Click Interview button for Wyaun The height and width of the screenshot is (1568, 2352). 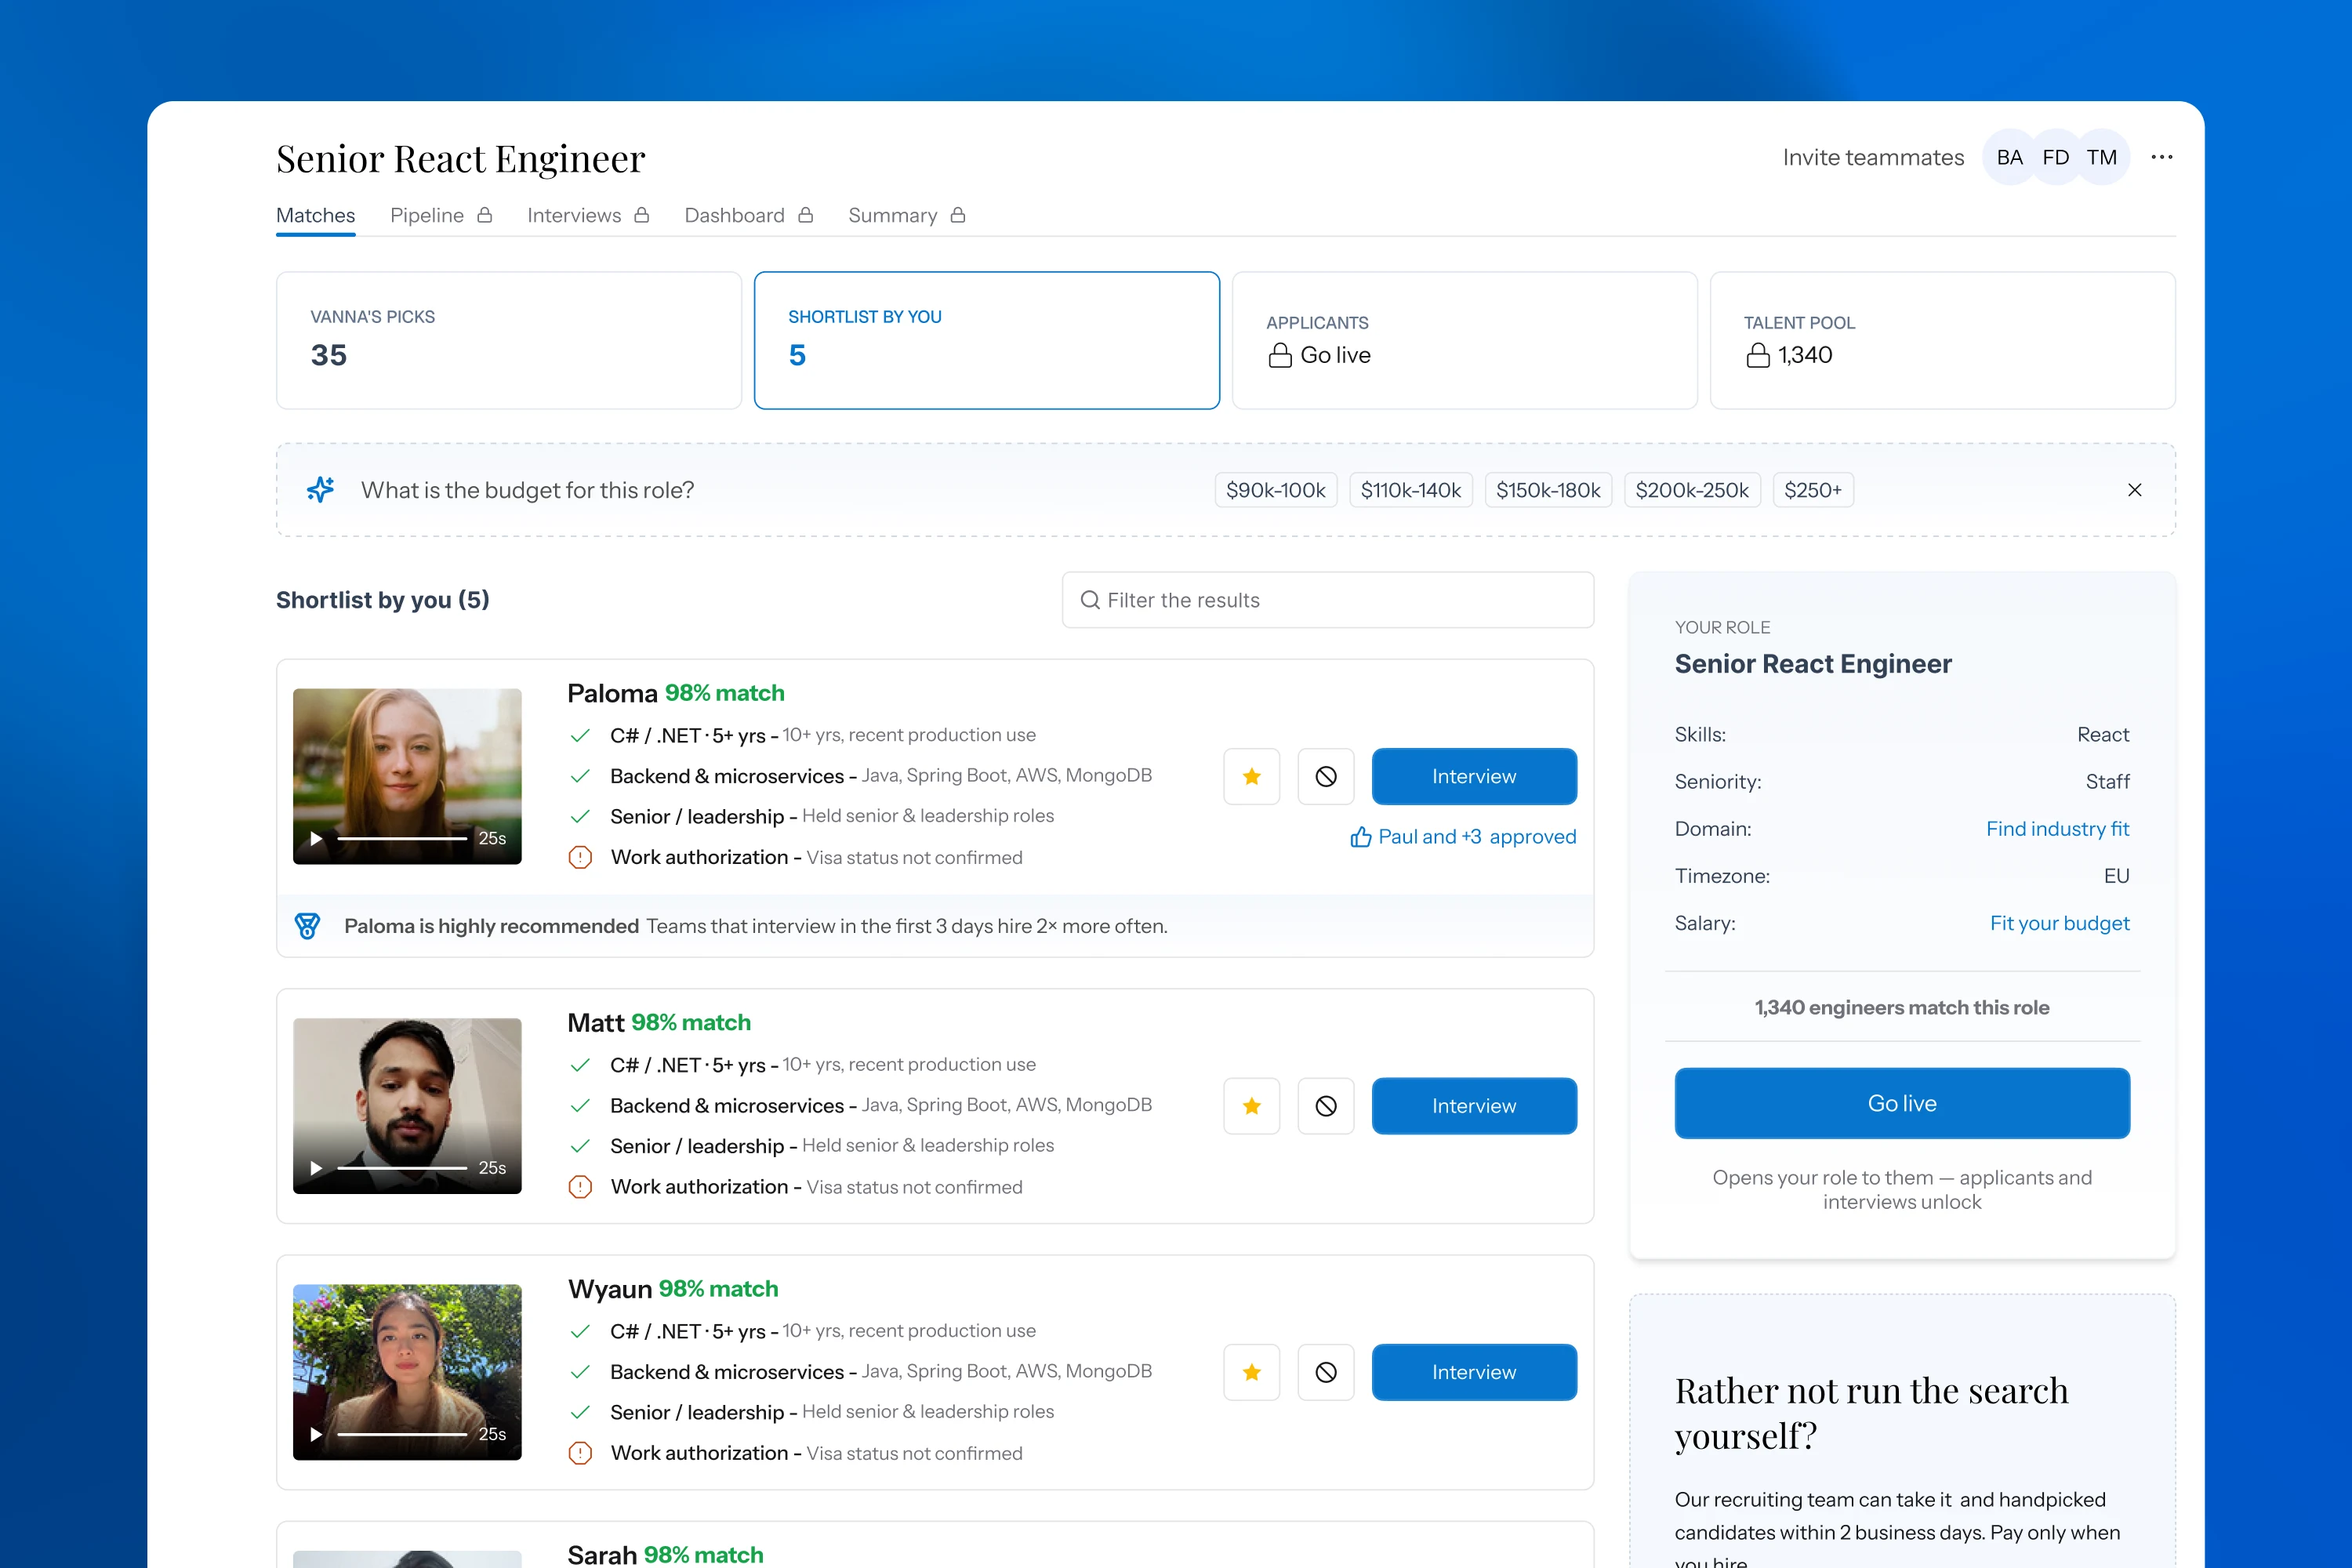[1474, 1372]
